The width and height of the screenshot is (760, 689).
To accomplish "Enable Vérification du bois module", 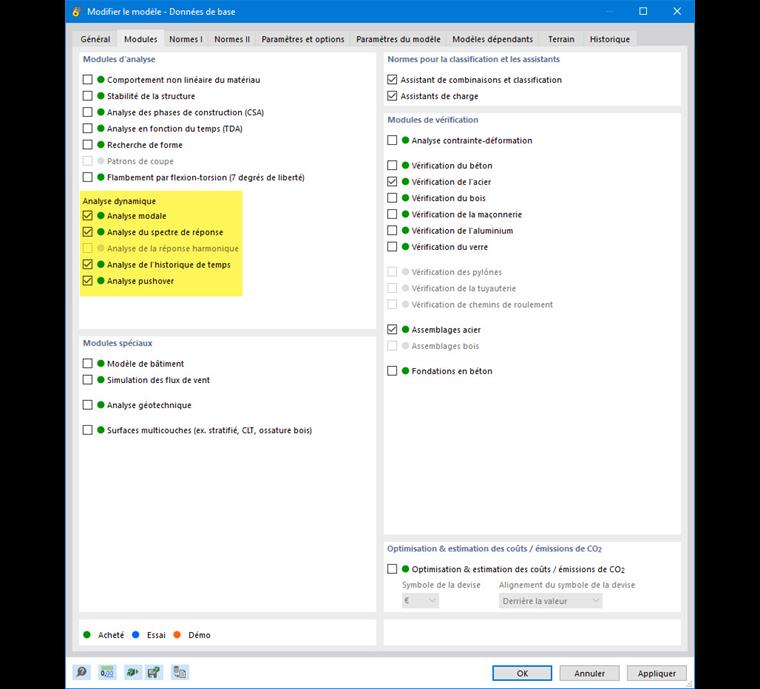I will pyautogui.click(x=392, y=198).
